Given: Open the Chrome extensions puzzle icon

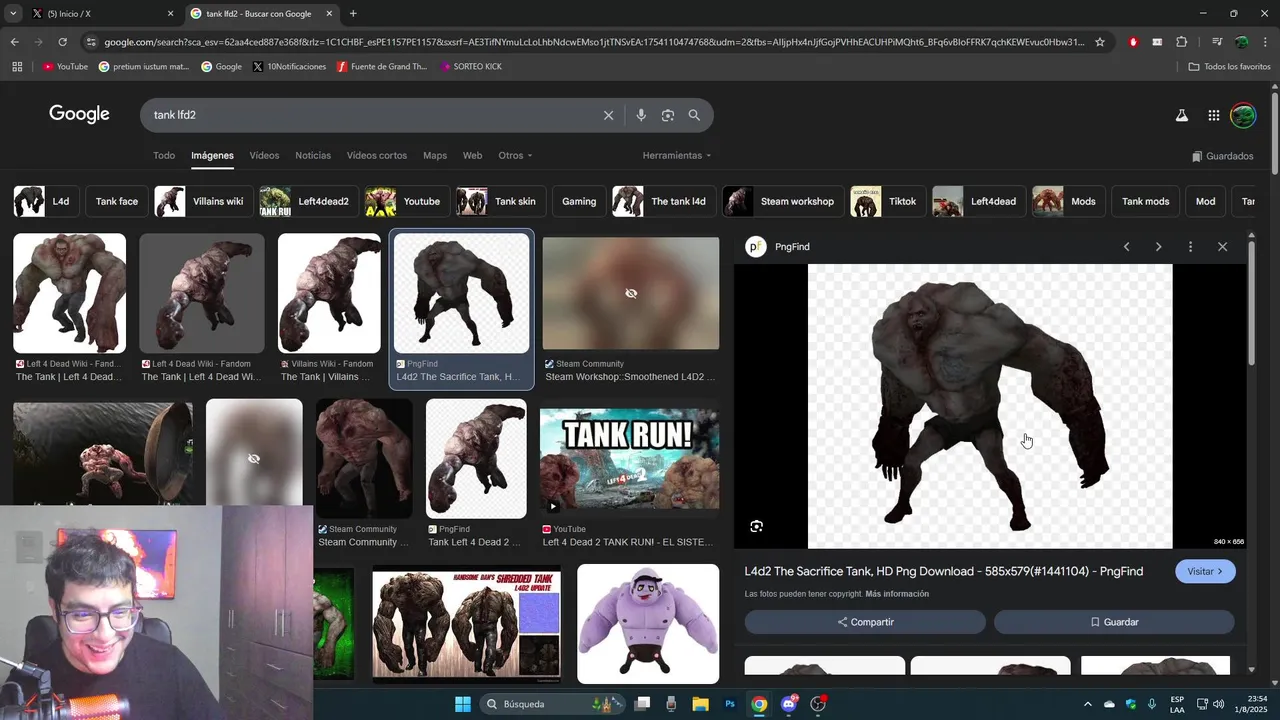Looking at the screenshot, I should [1181, 42].
